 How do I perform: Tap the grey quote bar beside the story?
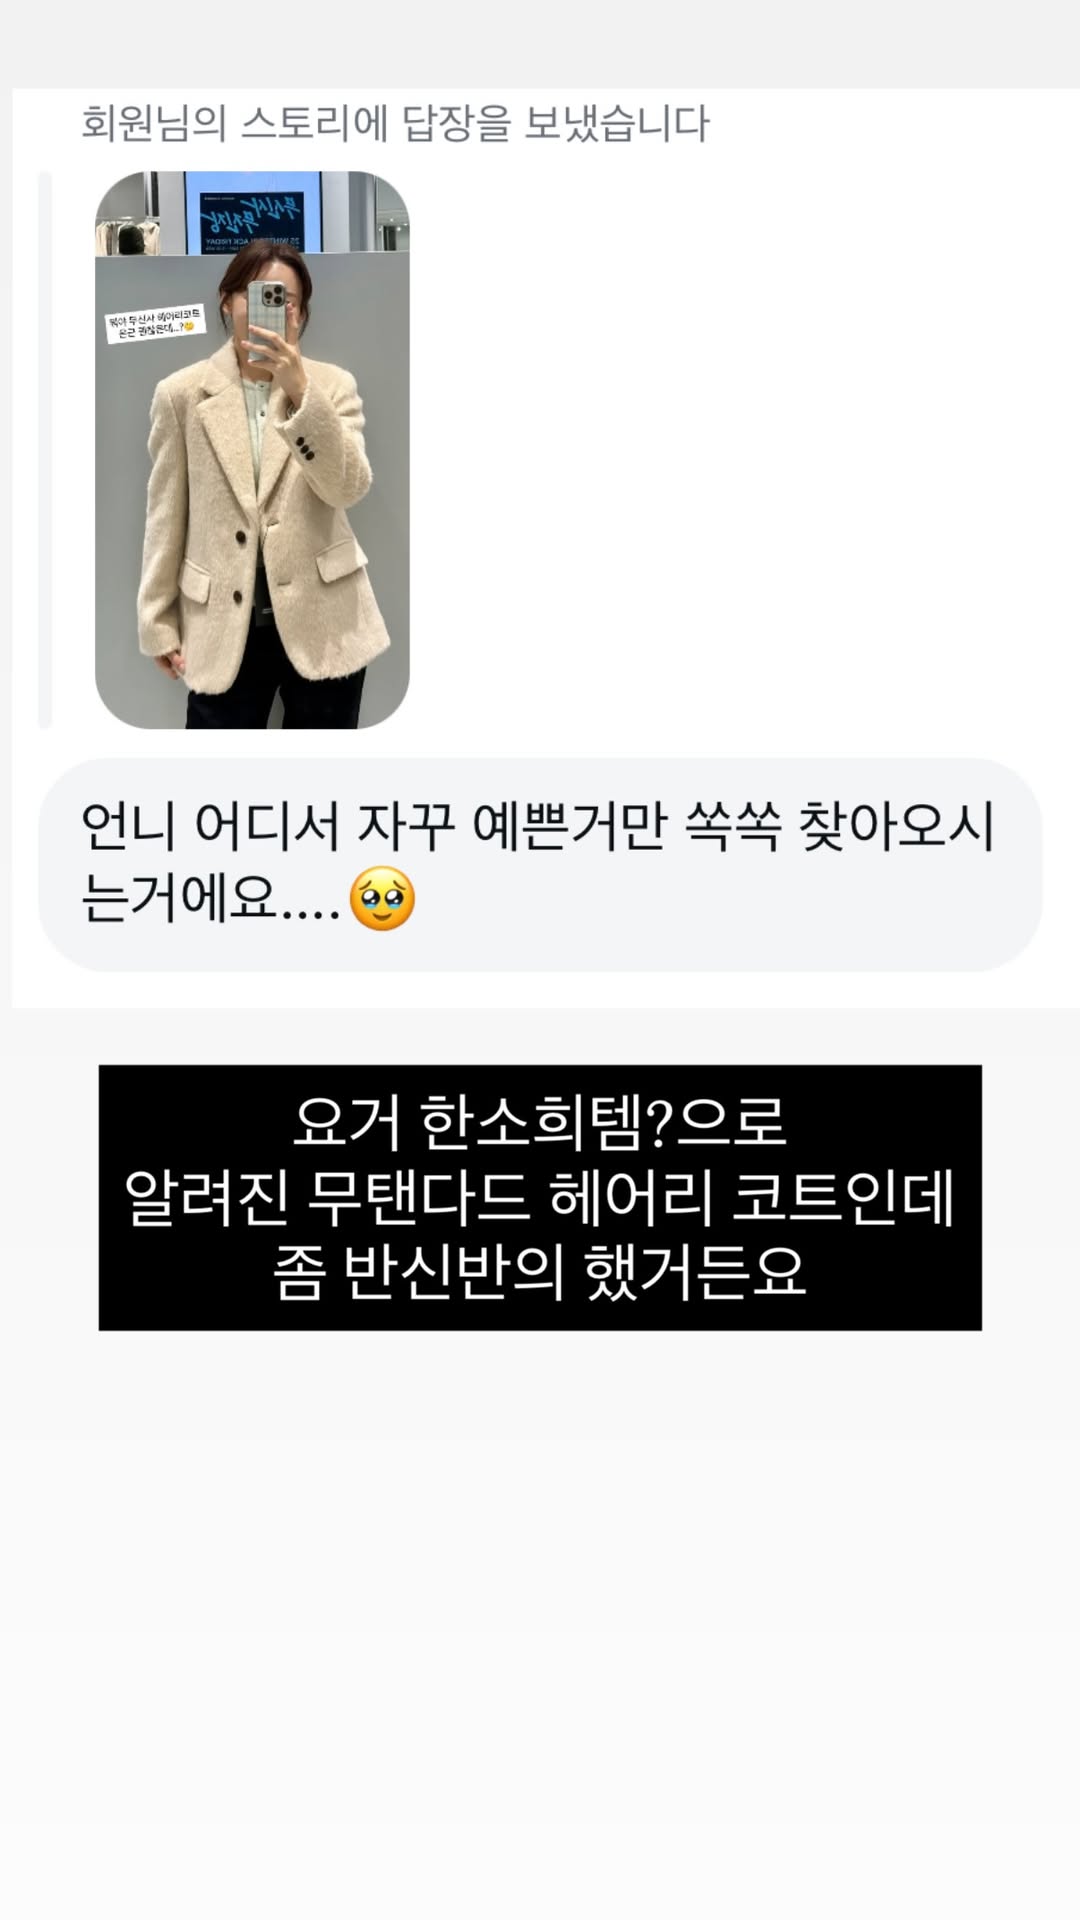(44, 450)
